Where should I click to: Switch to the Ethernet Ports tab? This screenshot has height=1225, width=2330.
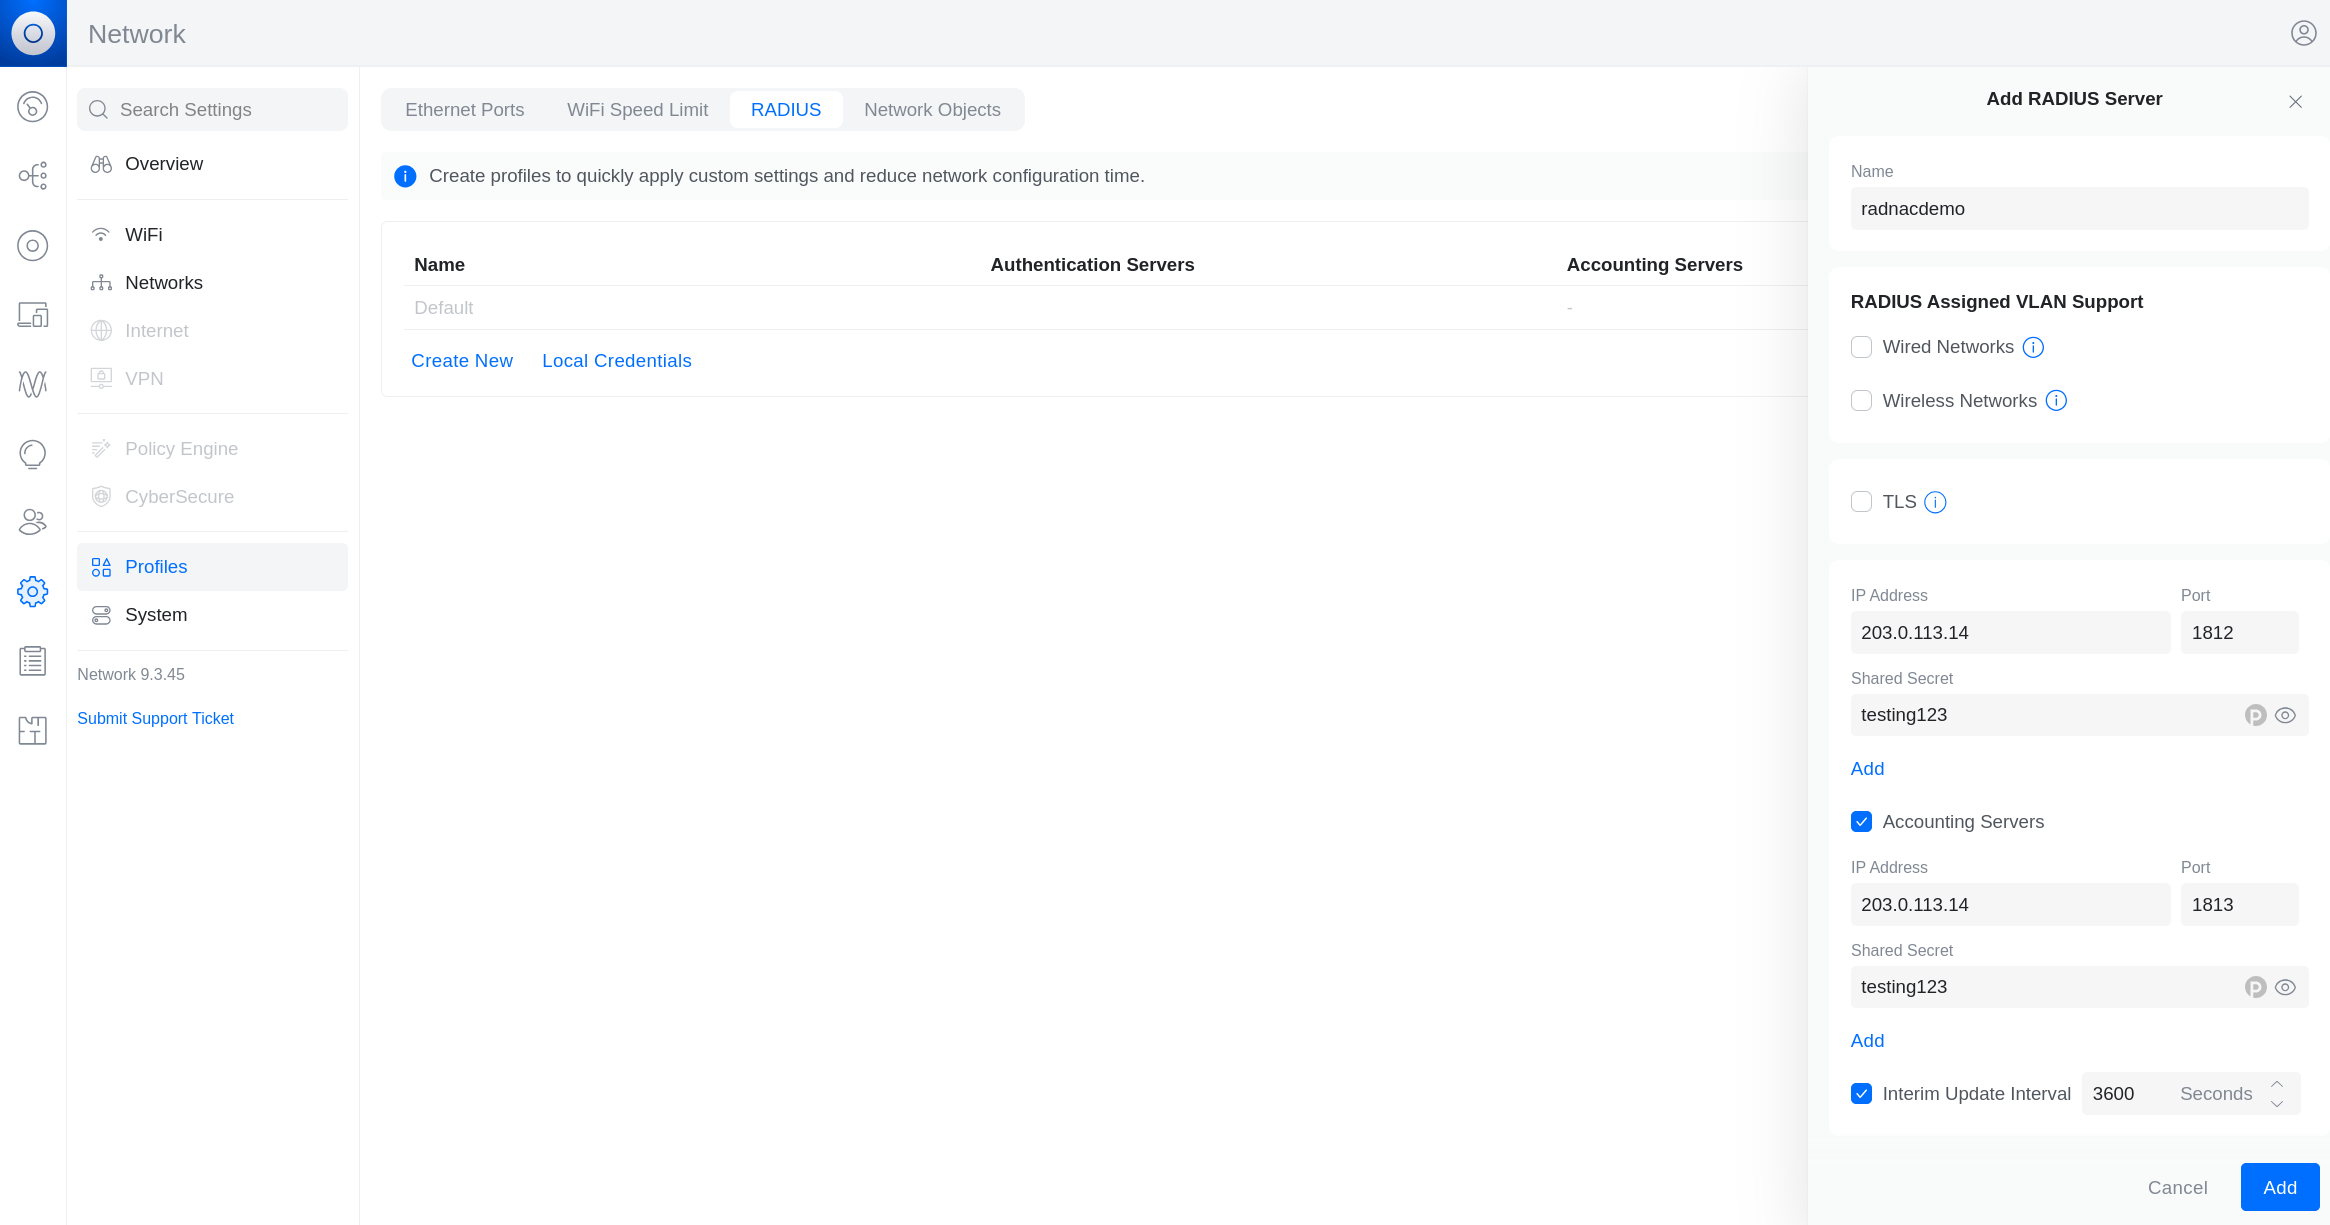[x=464, y=109]
